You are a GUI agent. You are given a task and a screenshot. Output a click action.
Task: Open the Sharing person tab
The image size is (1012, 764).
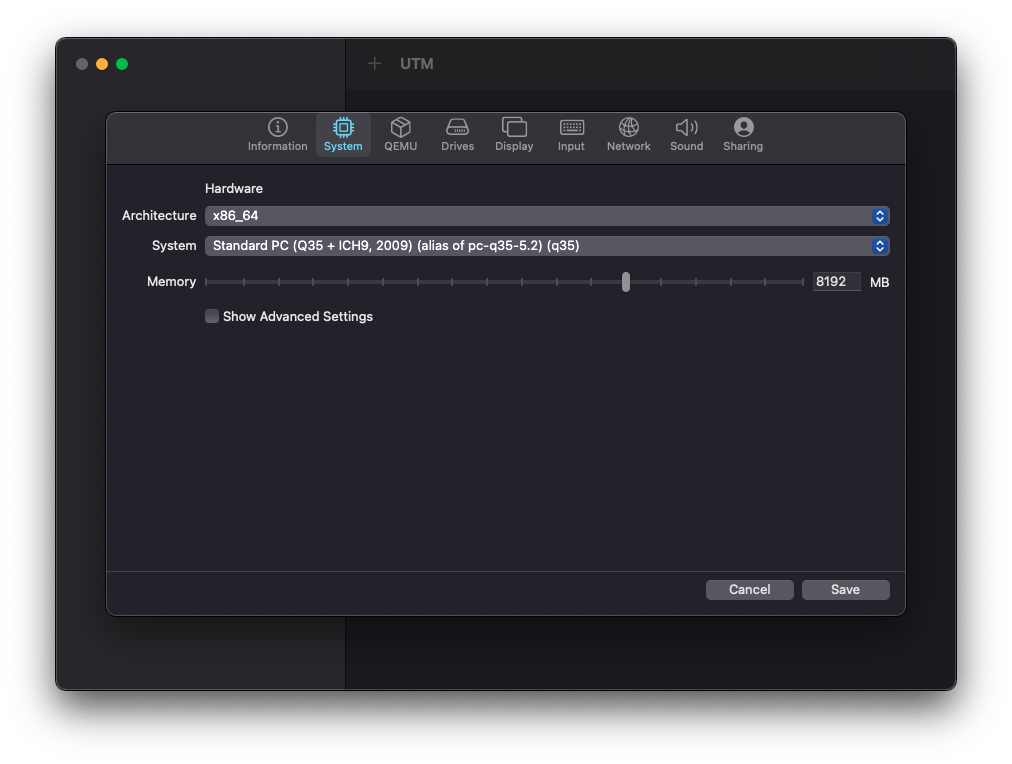(x=743, y=135)
